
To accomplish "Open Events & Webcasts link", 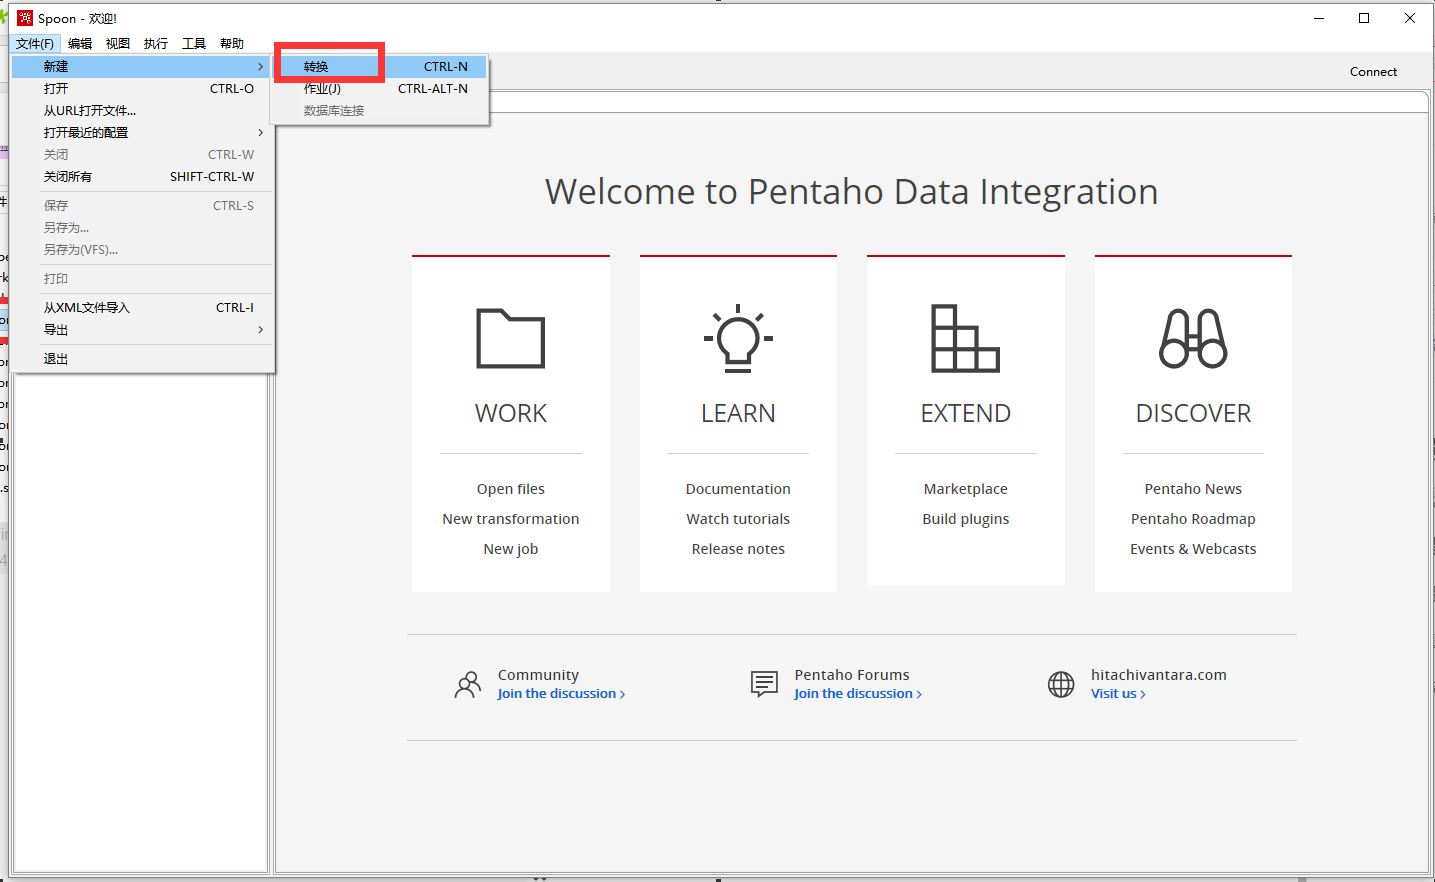I will [x=1193, y=549].
